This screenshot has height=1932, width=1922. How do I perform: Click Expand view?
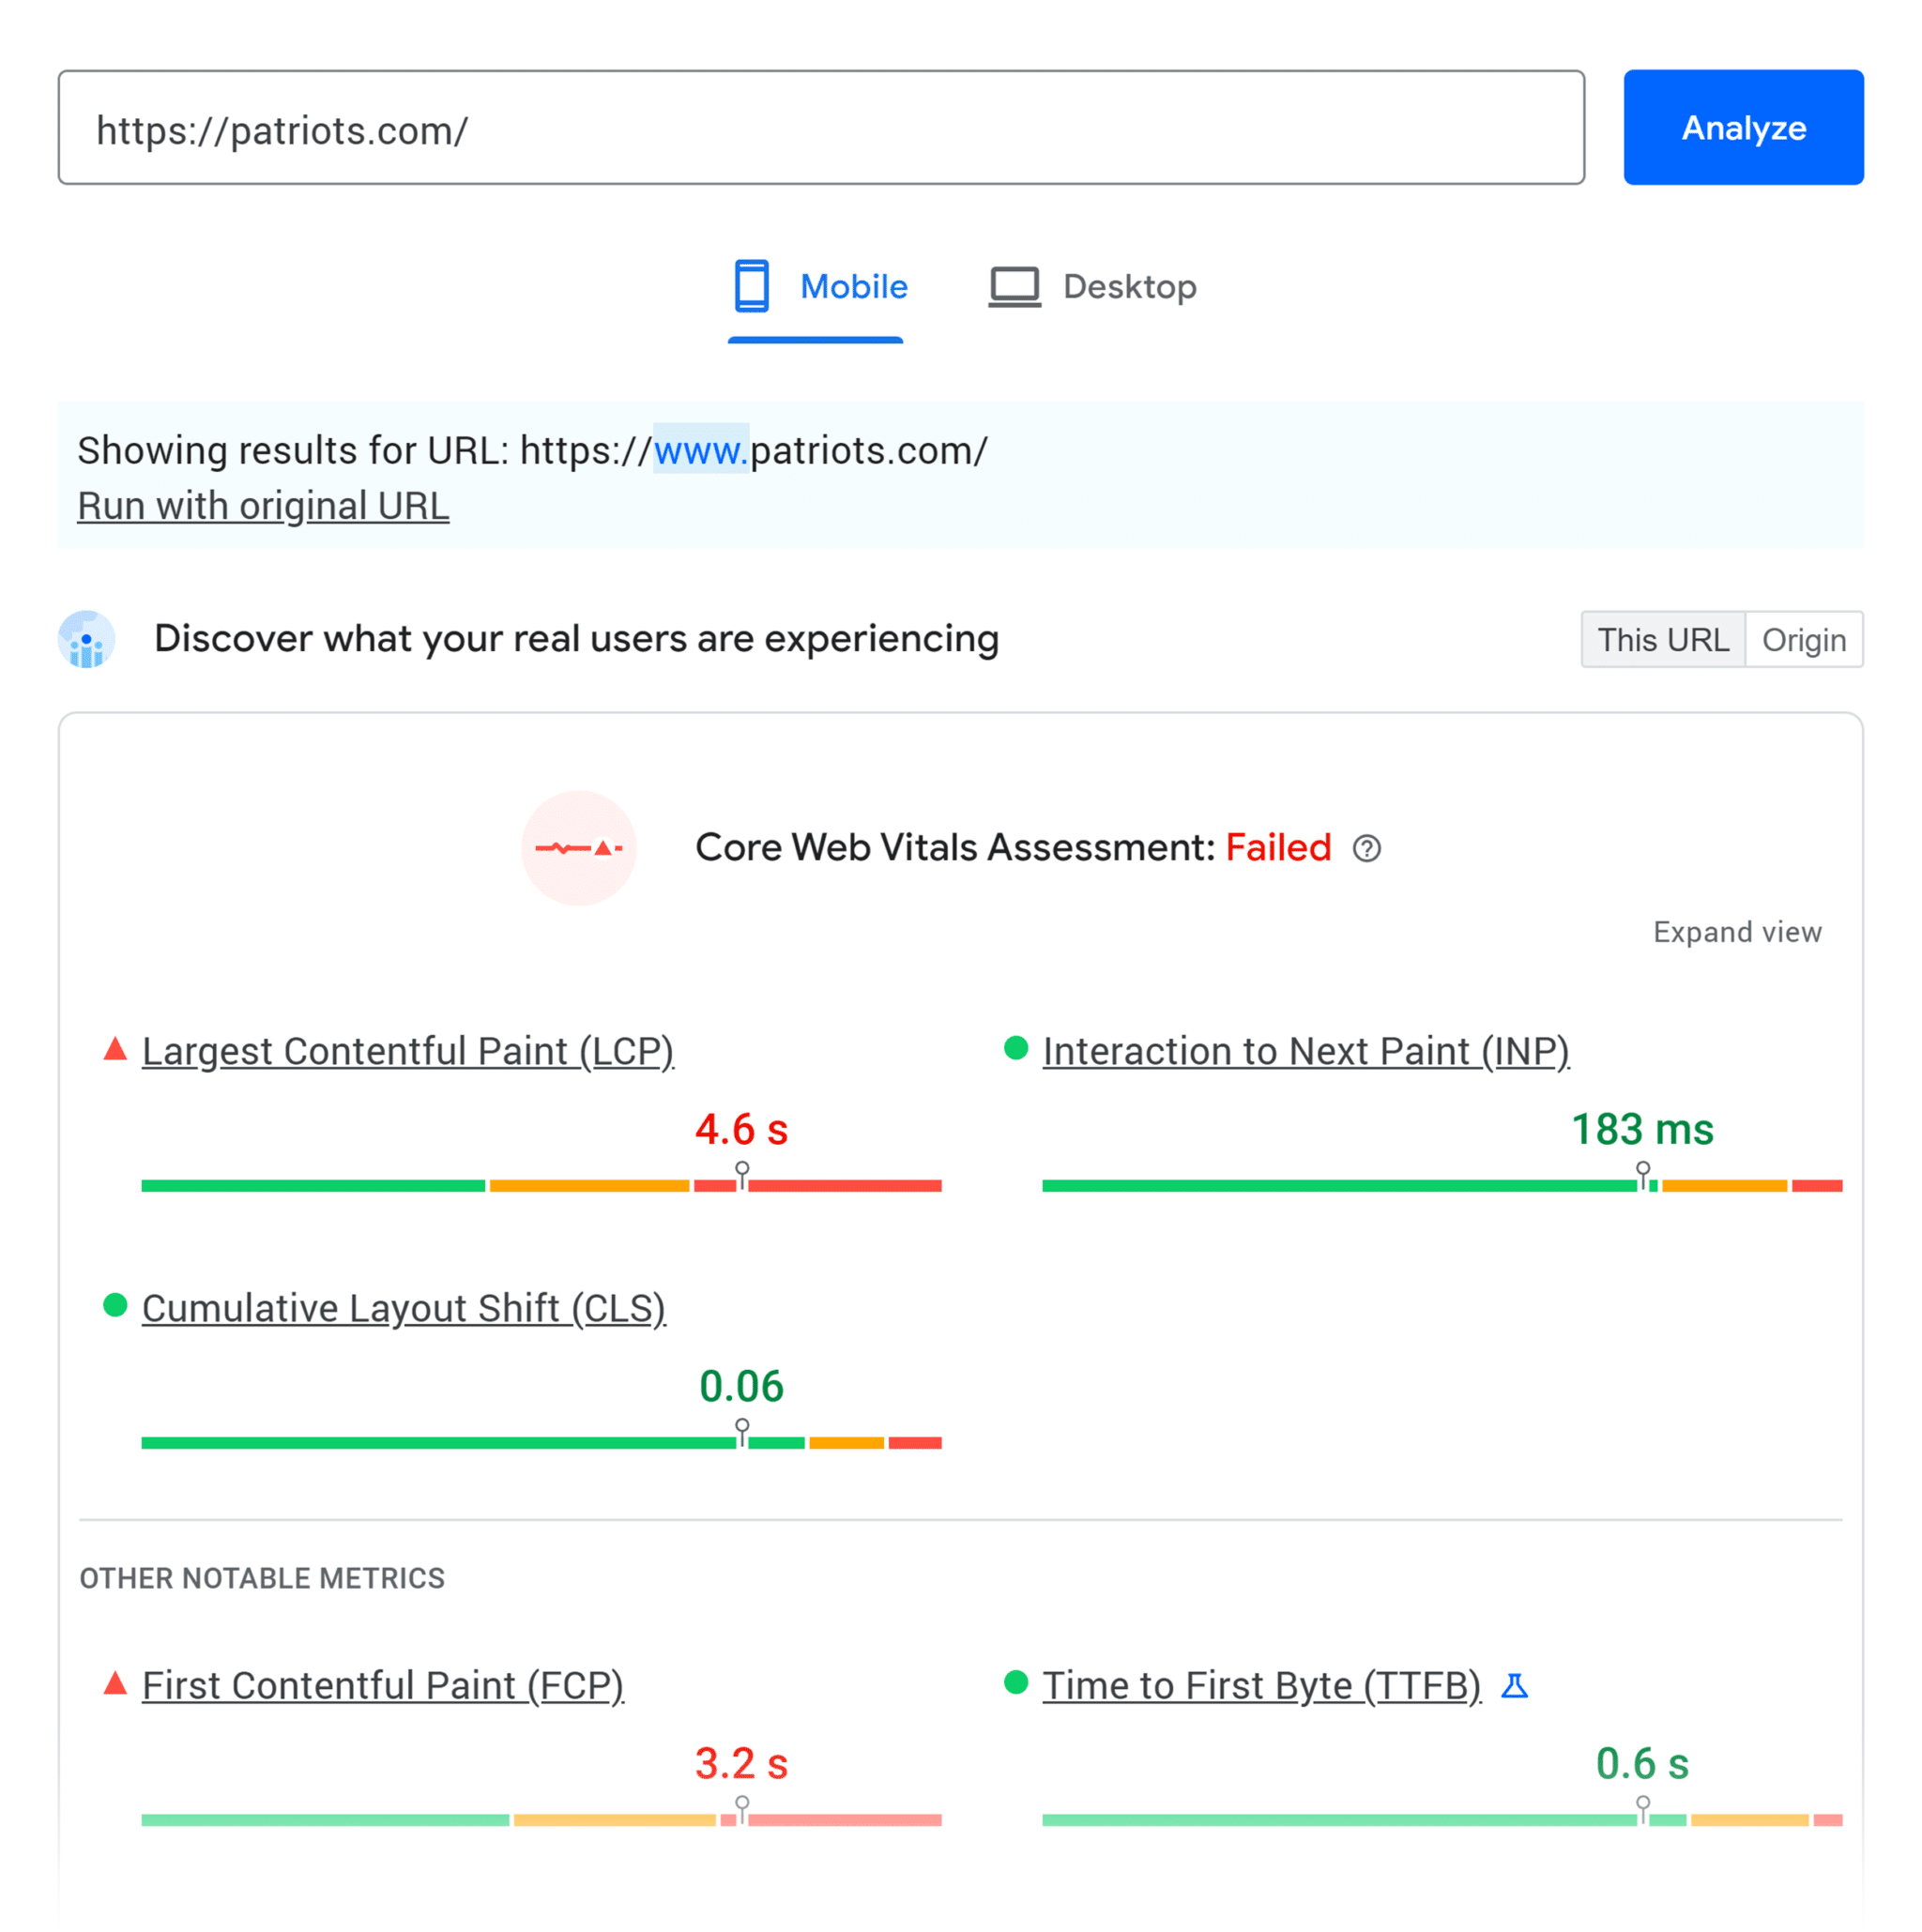[x=1737, y=932]
